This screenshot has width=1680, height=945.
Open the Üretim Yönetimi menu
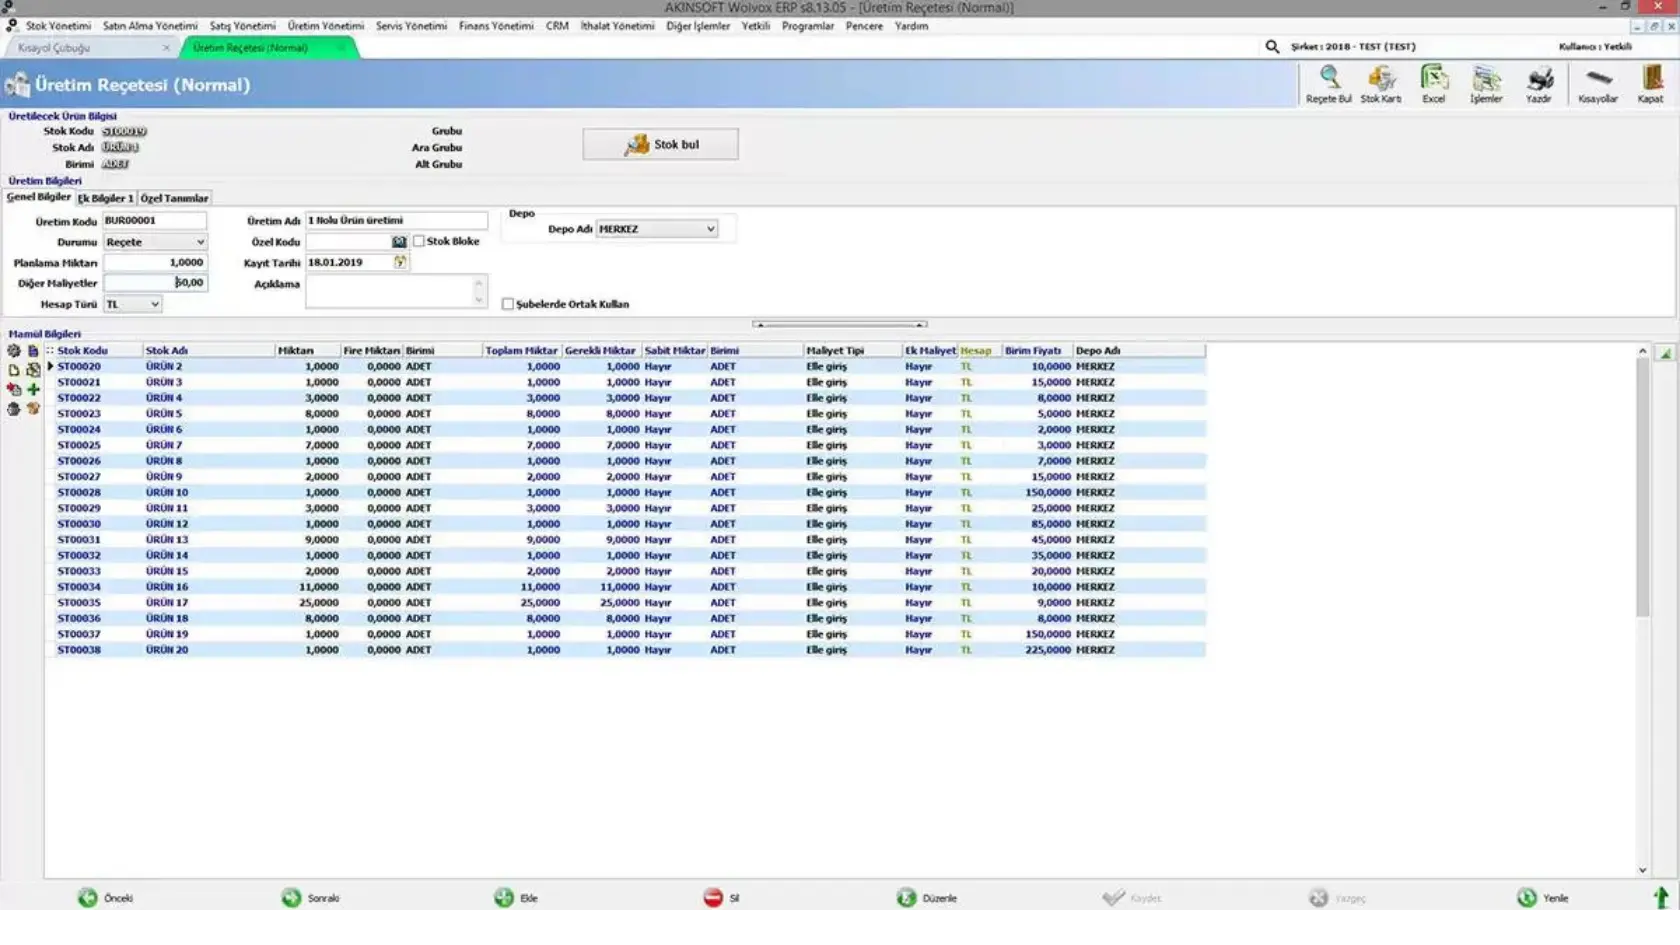point(326,26)
